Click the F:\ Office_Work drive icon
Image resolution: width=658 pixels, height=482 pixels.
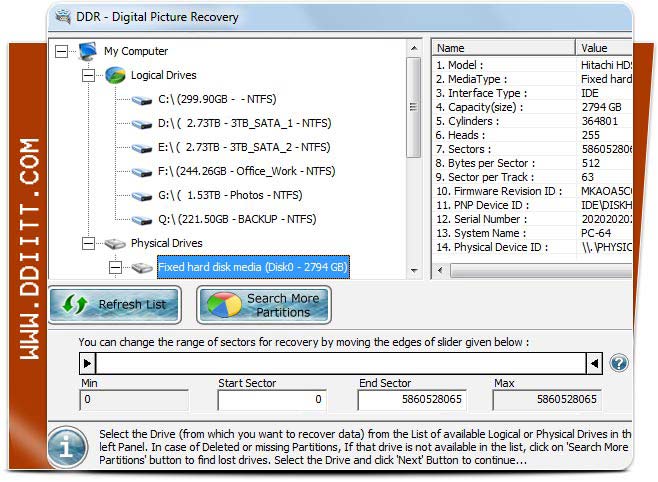[141, 172]
